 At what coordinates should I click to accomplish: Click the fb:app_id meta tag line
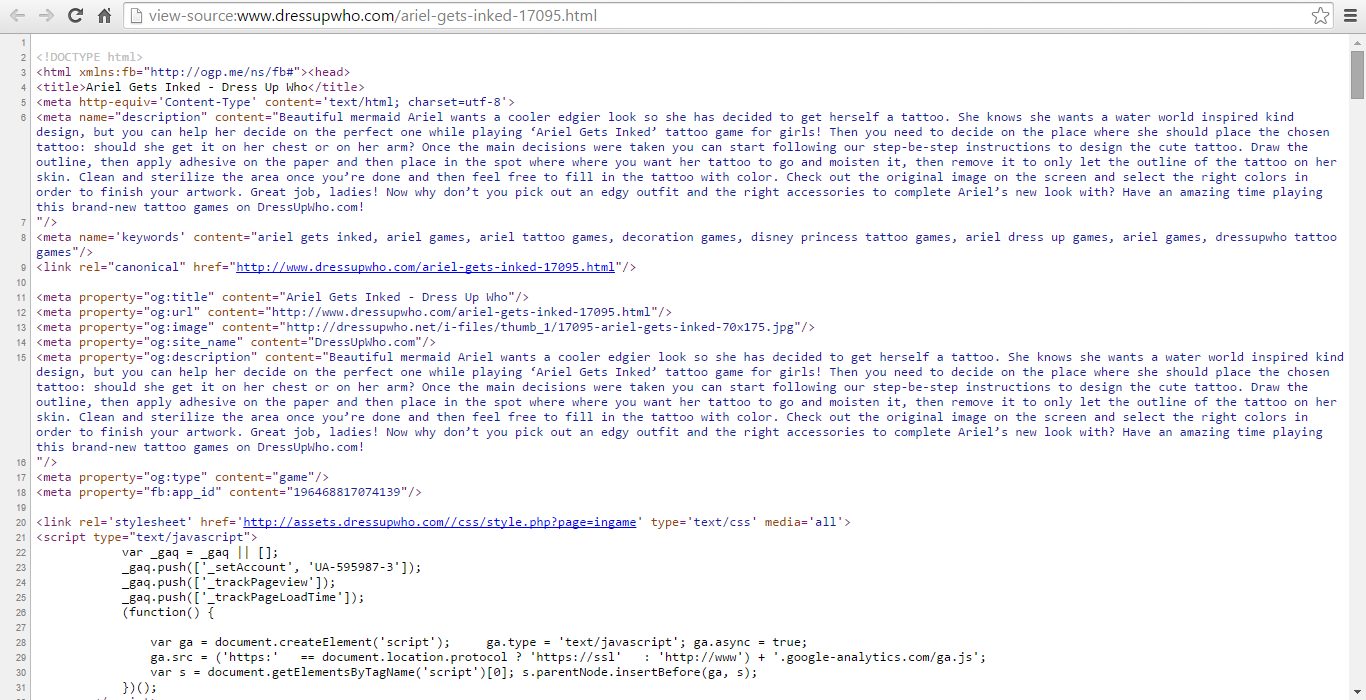pyautogui.click(x=229, y=492)
